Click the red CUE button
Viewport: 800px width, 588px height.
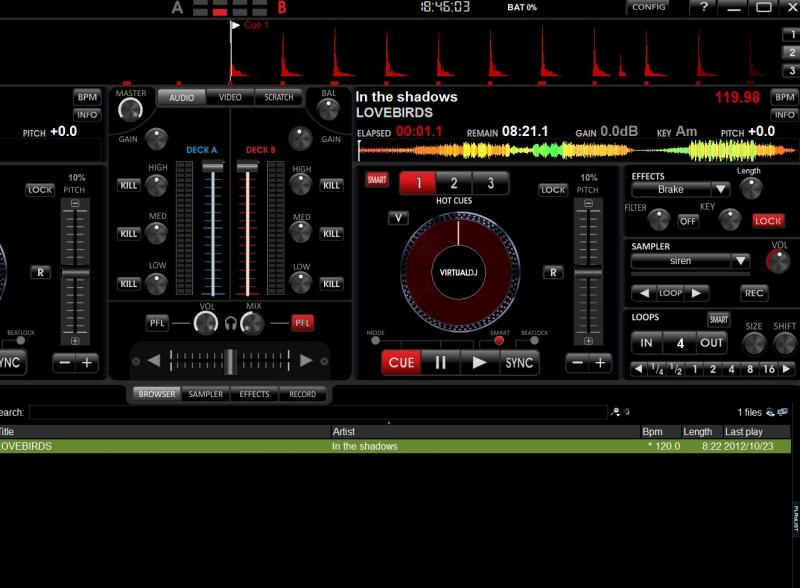click(x=401, y=363)
